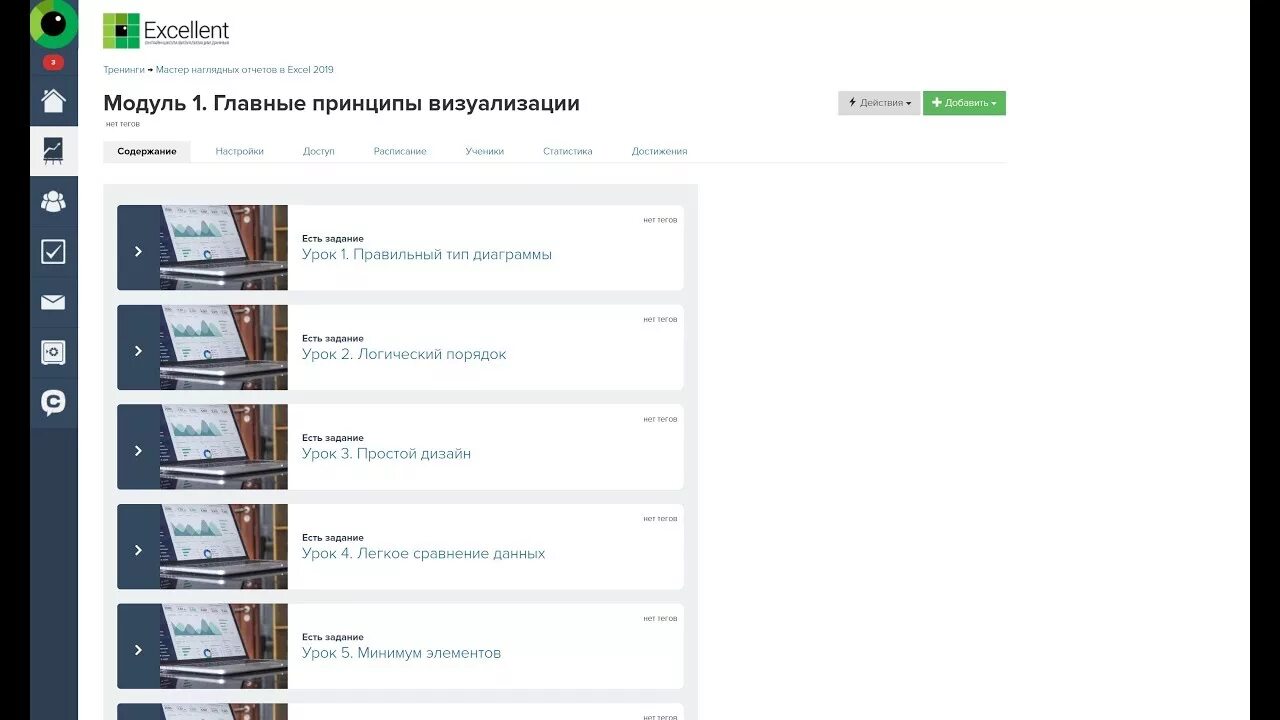Follow the Мастер наглядных отчетов в Excel 2019 breadcrumb

tap(245, 70)
